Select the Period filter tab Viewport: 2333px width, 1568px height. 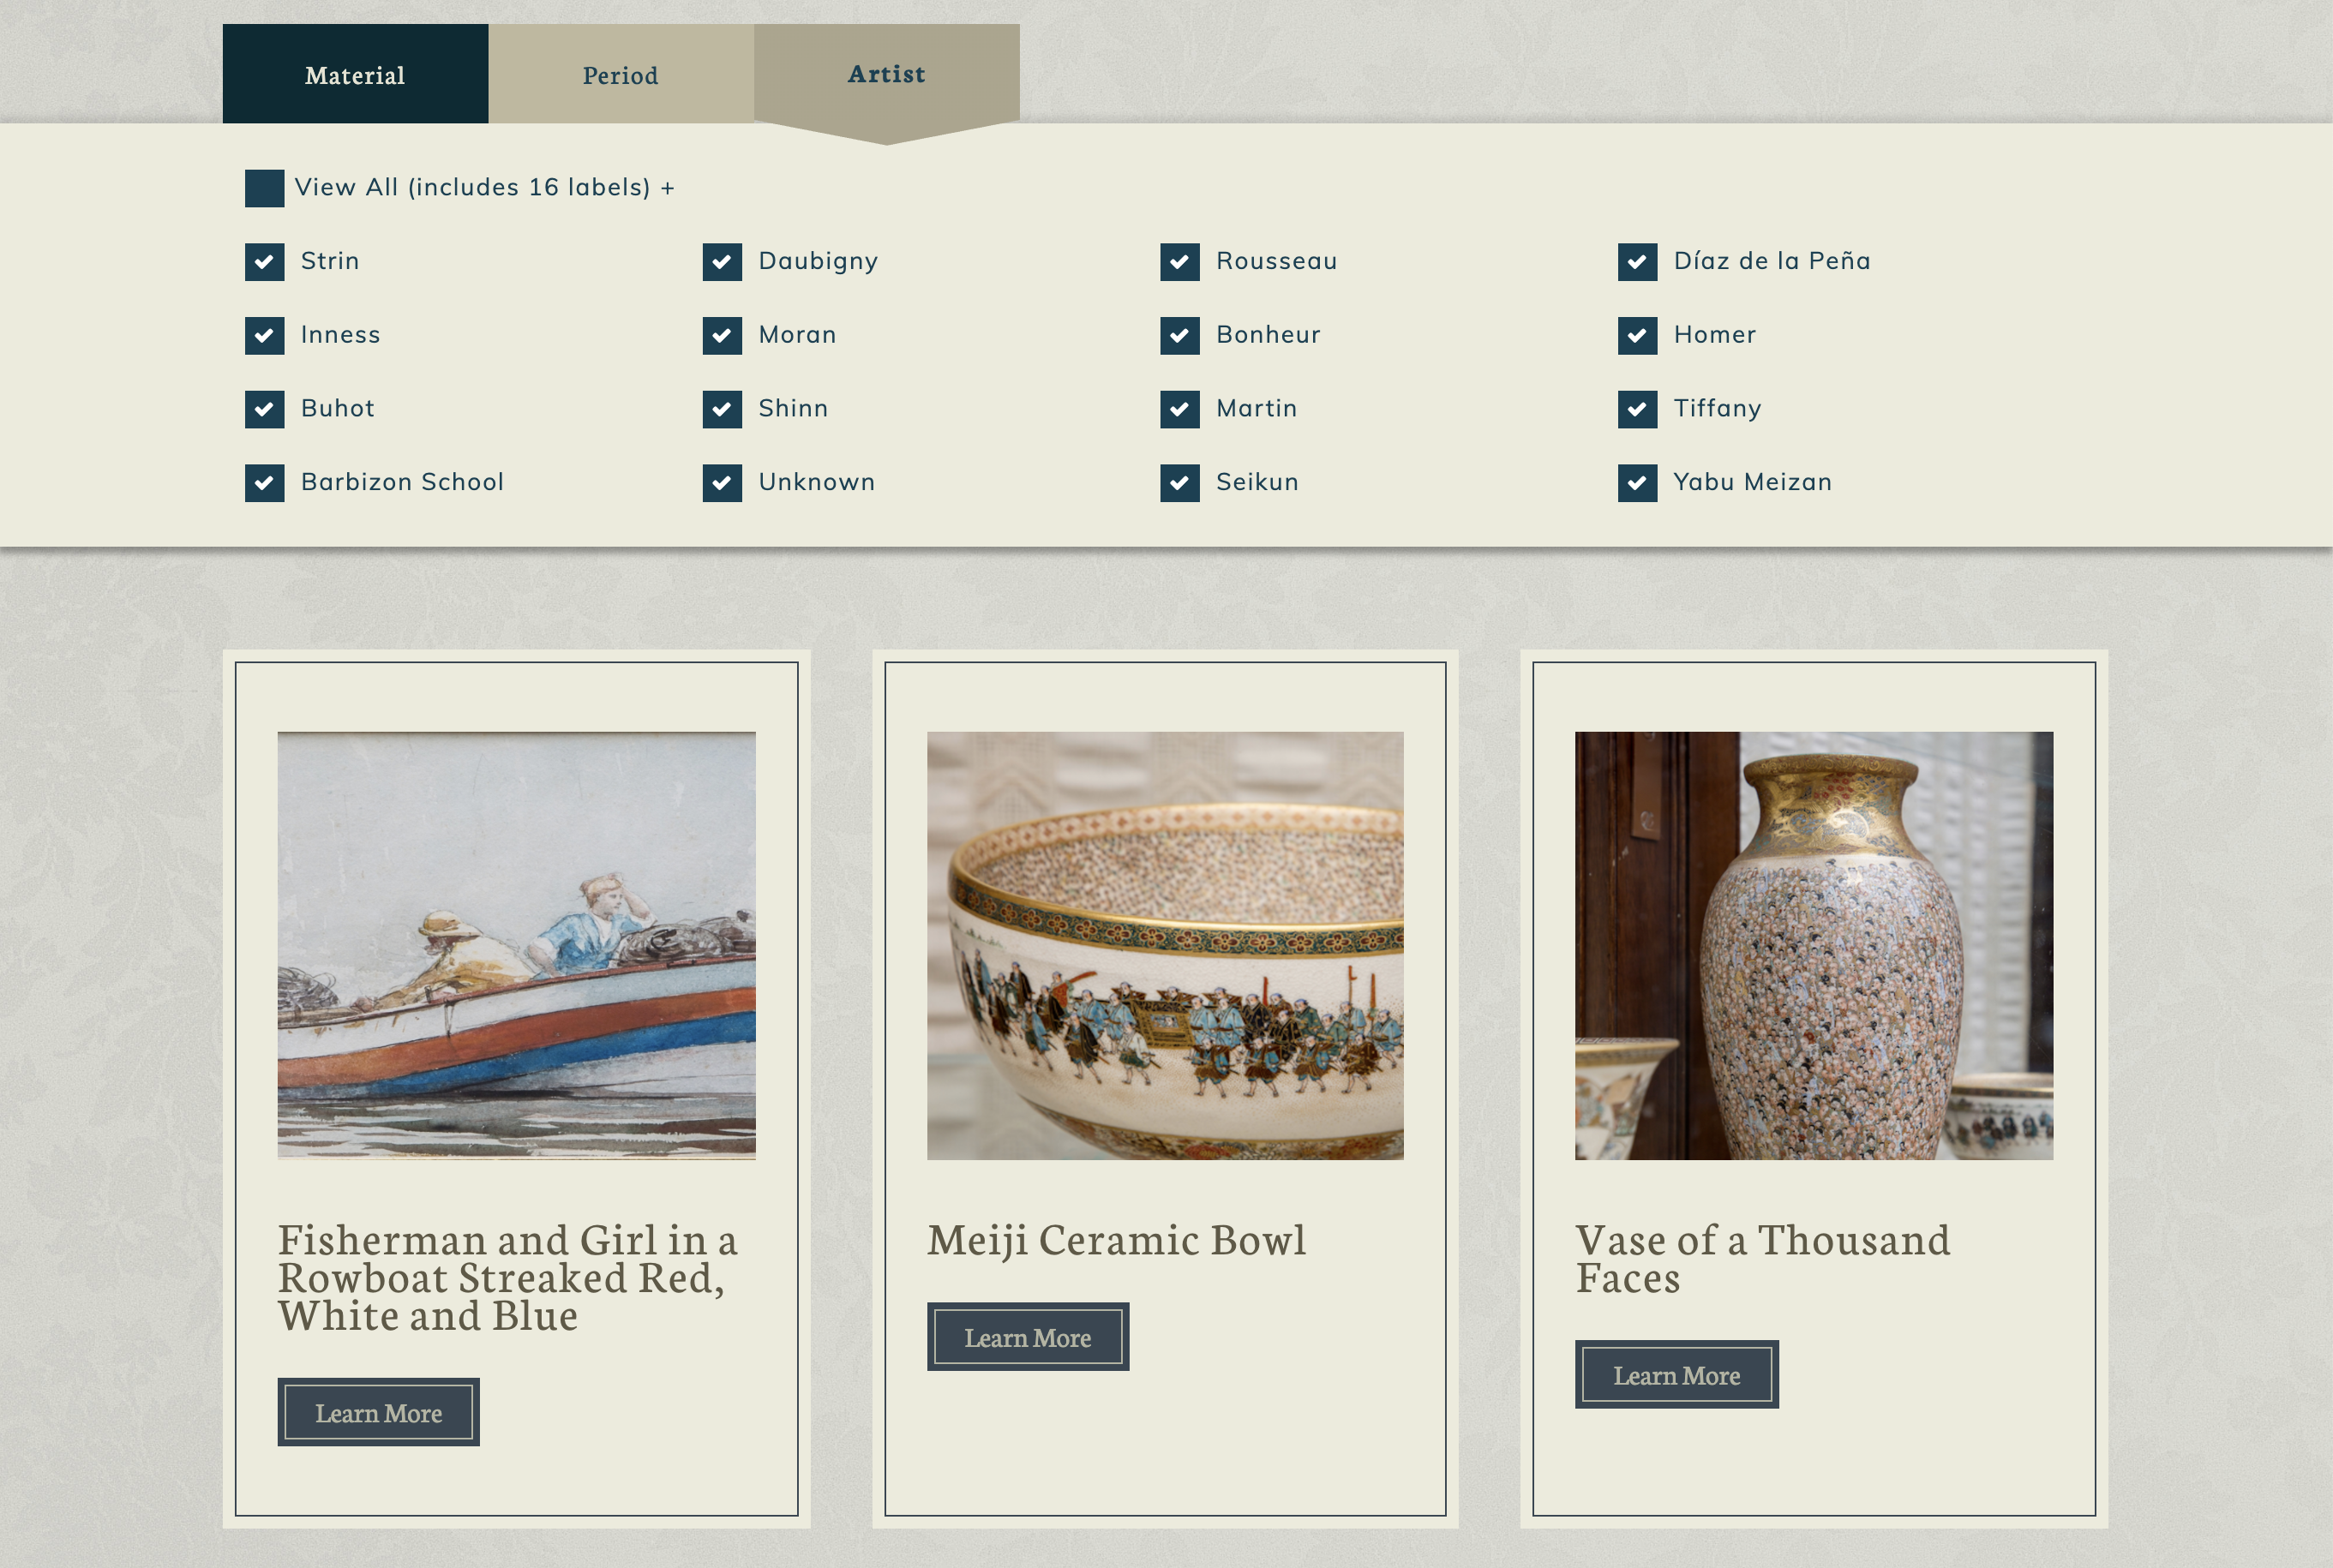pyautogui.click(x=621, y=74)
